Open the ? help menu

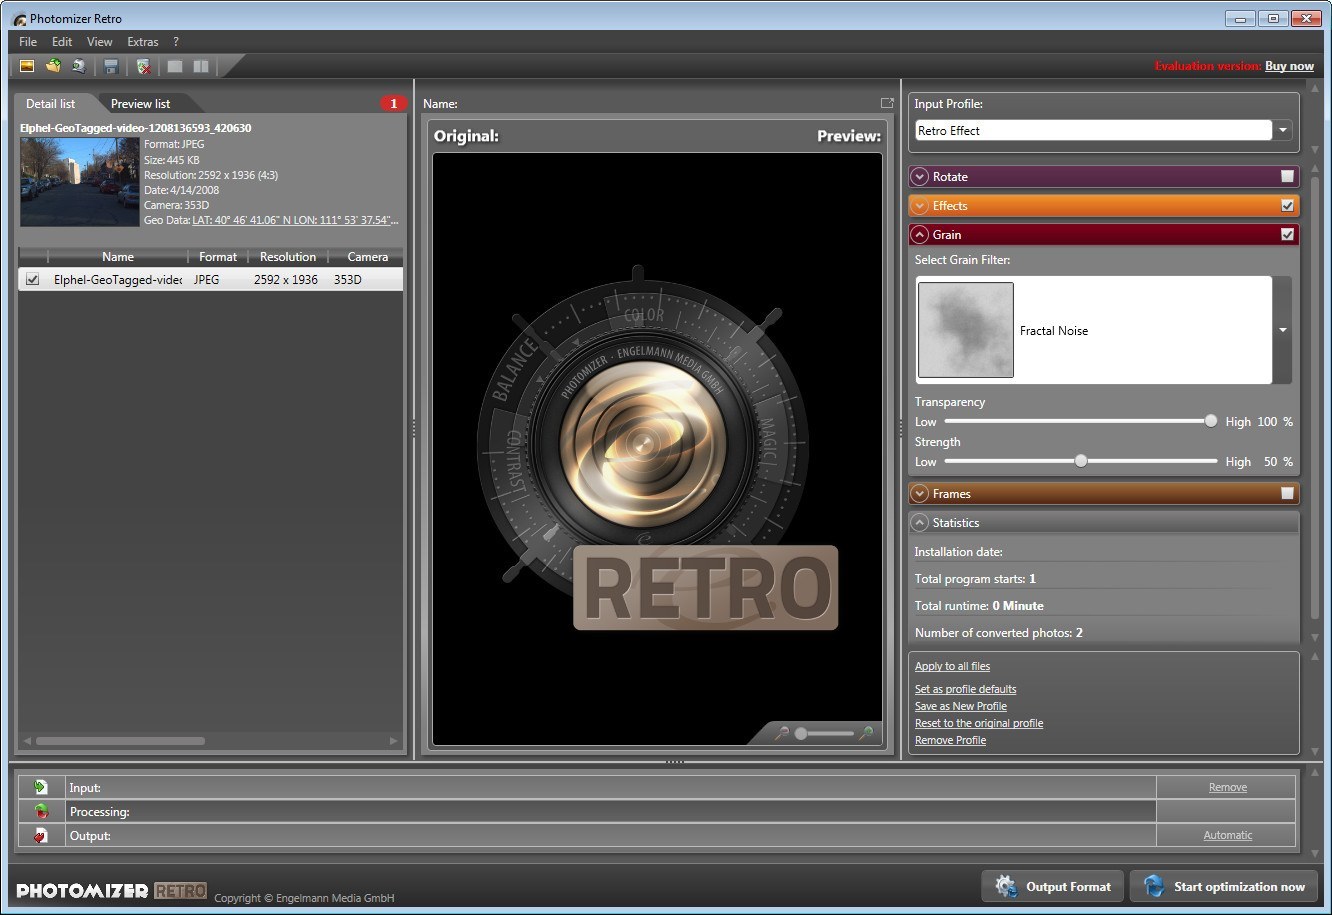[176, 42]
